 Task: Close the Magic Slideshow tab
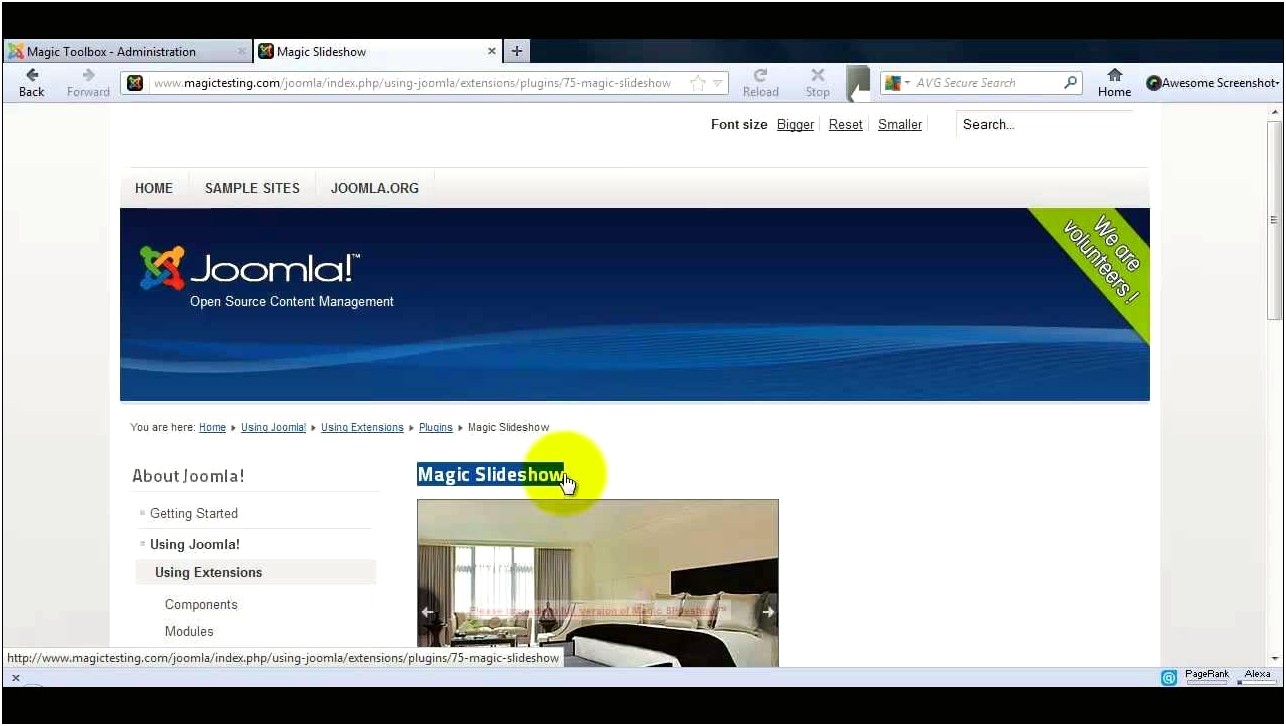(x=492, y=51)
